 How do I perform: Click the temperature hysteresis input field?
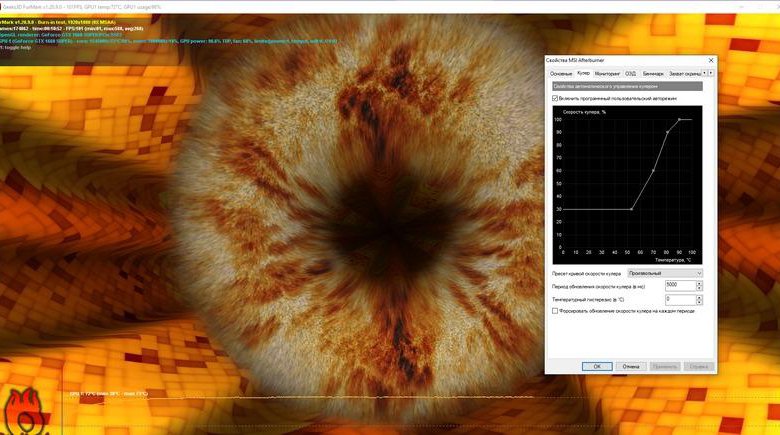point(680,300)
